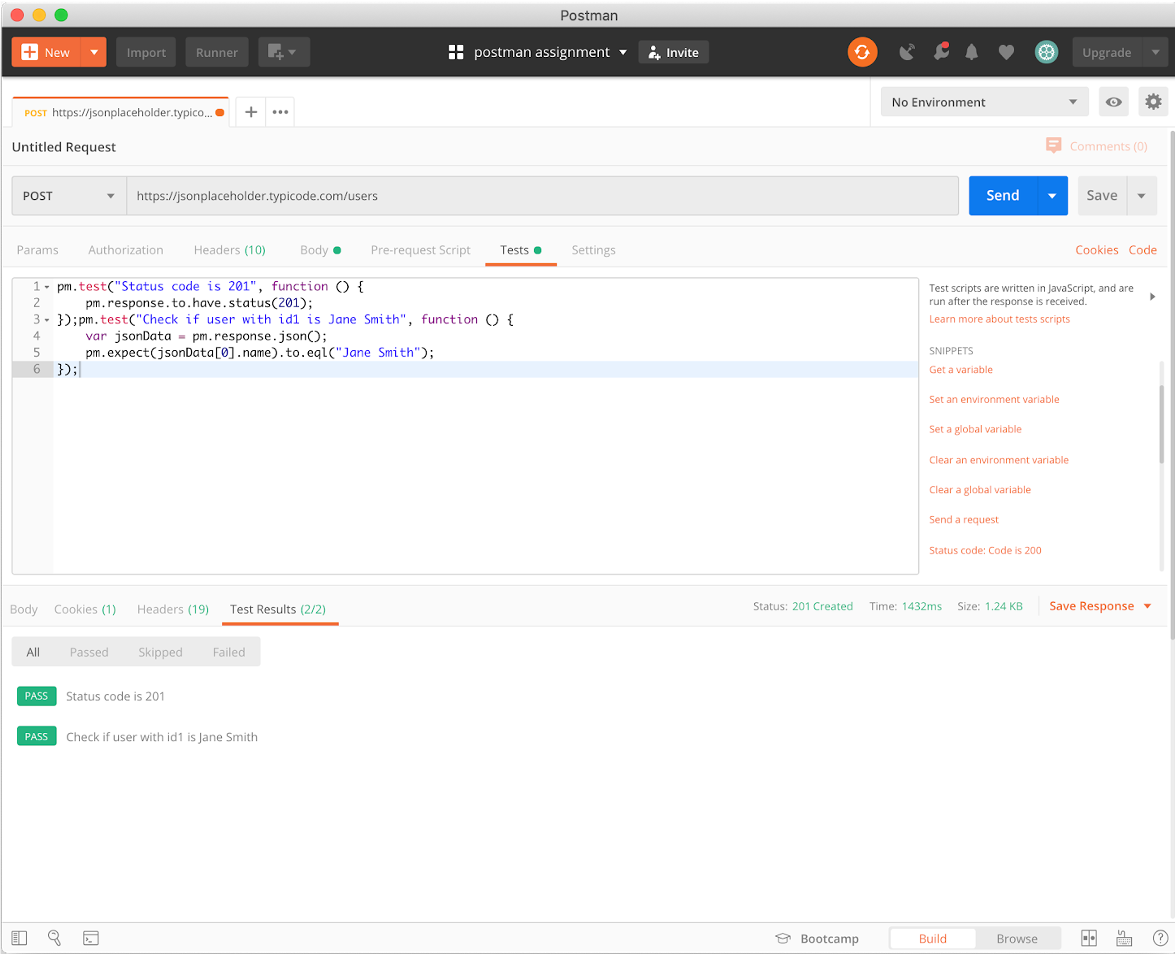
Task: Fold code at line 3 arrow
Action: tap(46, 320)
